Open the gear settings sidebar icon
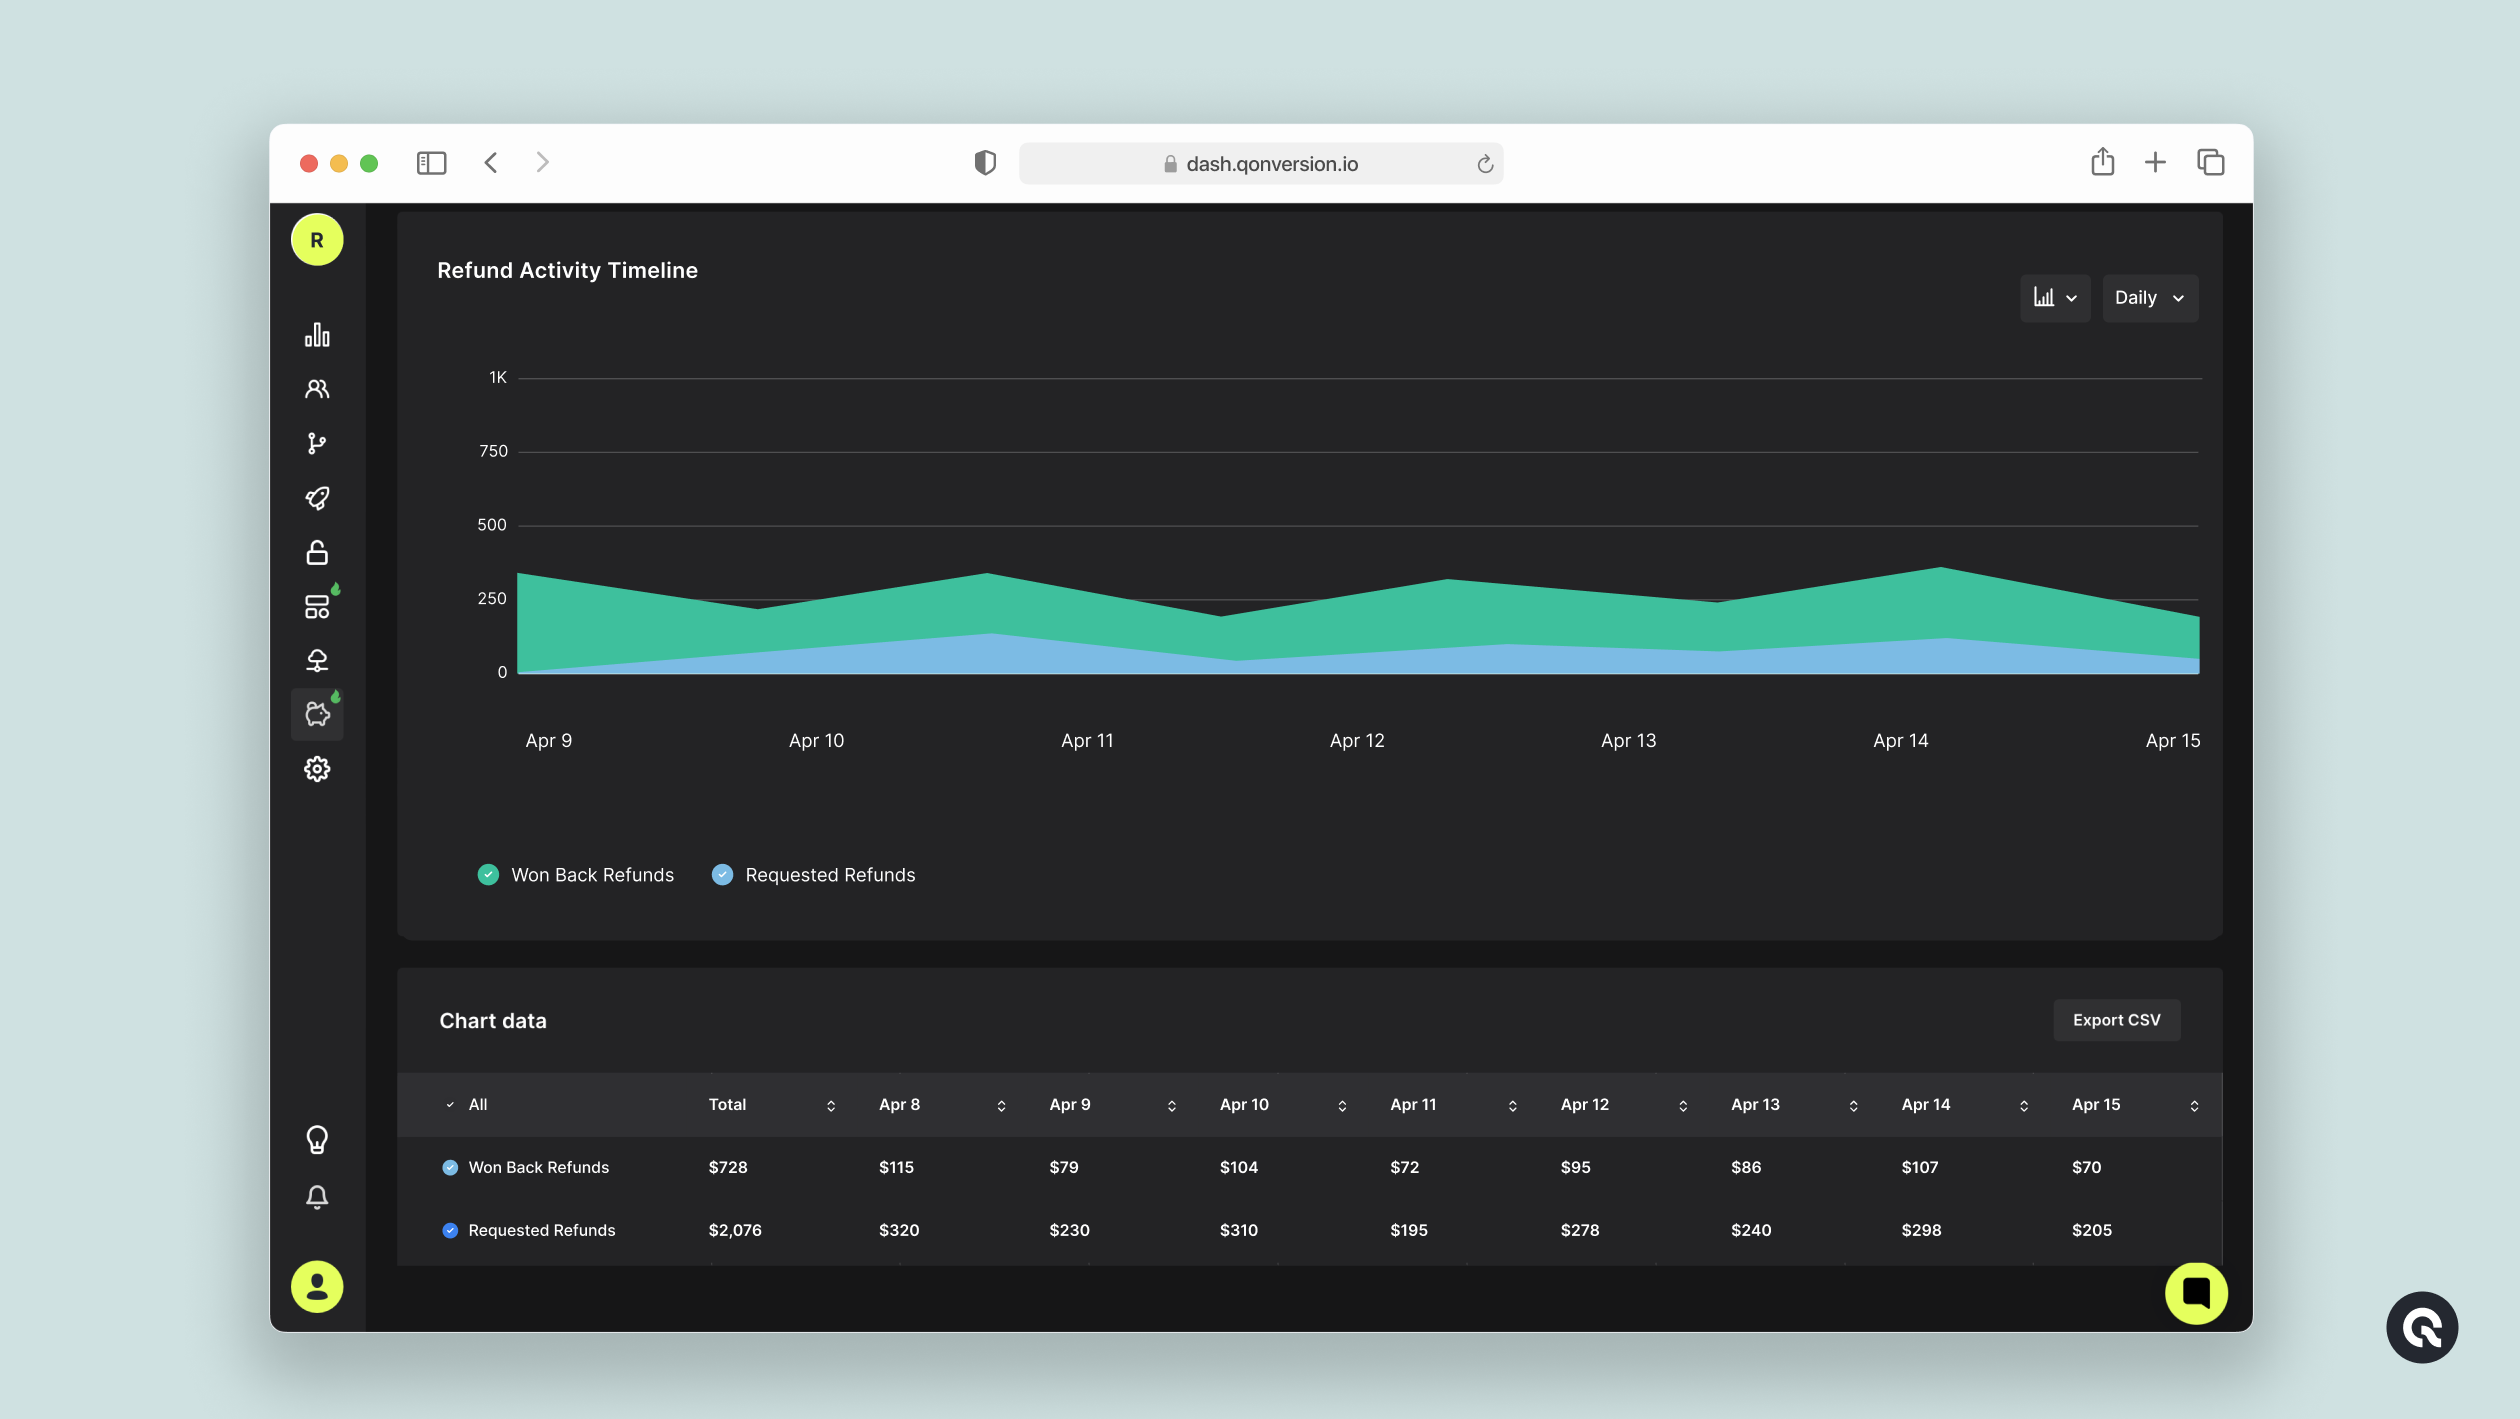Image resolution: width=2520 pixels, height=1419 pixels. click(317, 769)
